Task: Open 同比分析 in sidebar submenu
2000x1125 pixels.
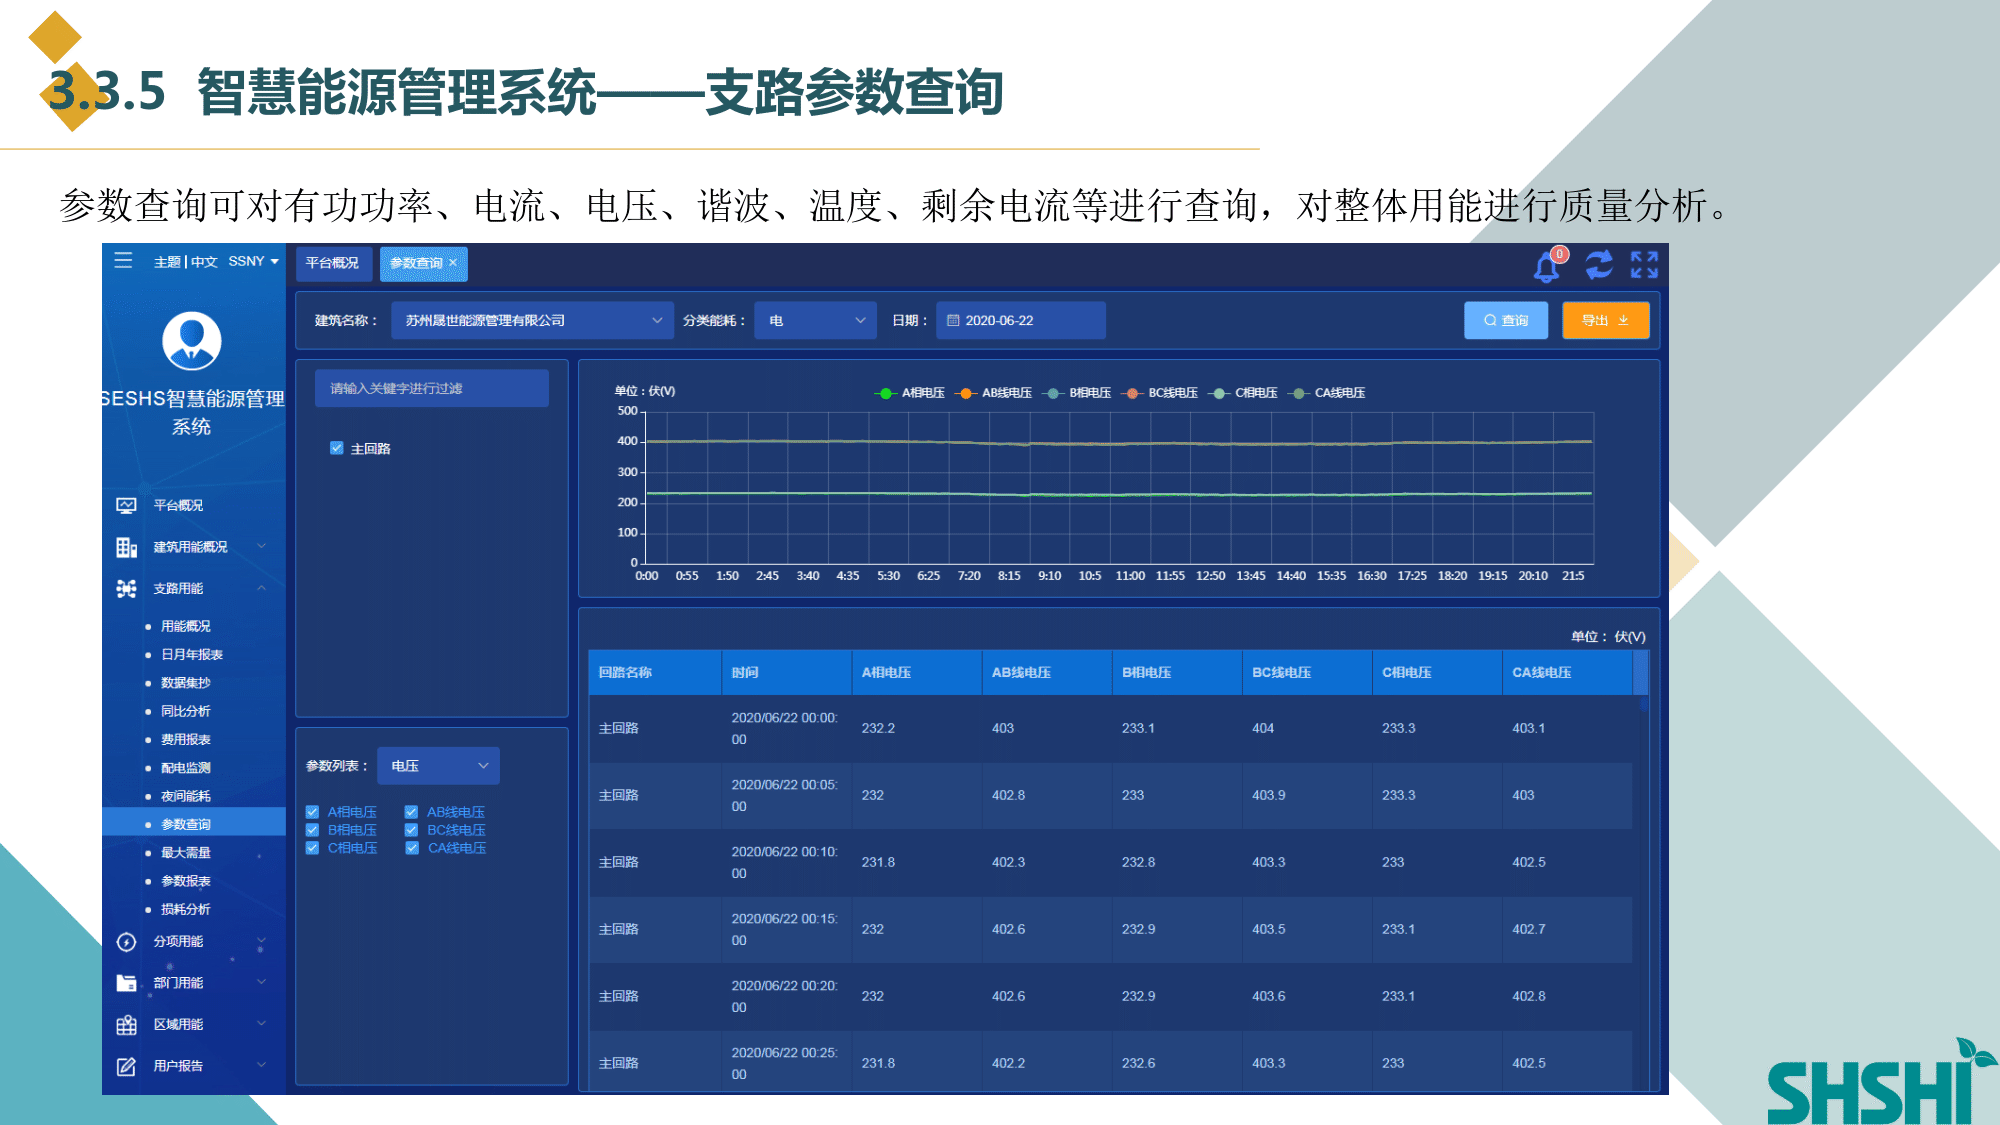Action: point(186,712)
